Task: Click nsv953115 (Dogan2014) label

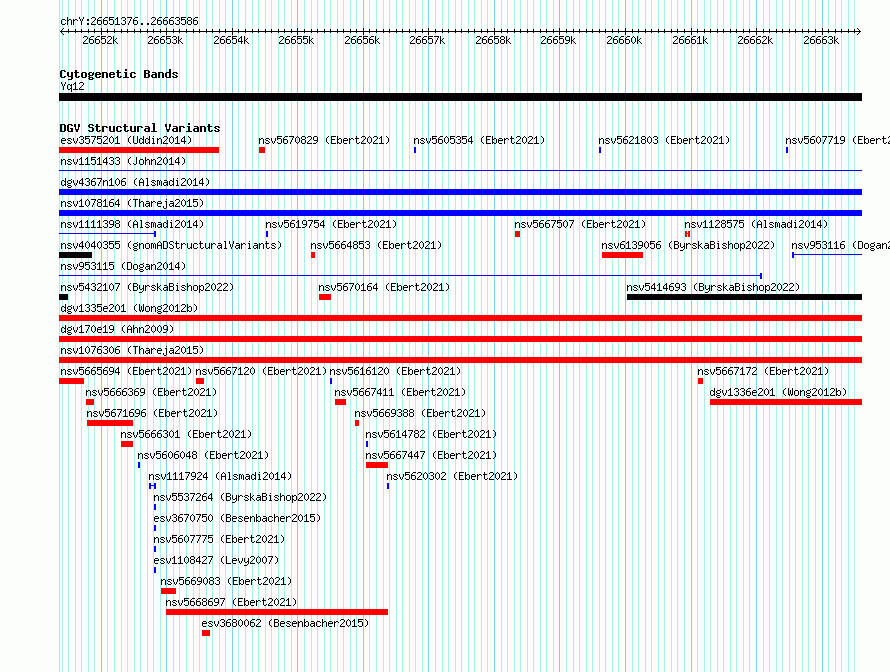Action: (123, 266)
